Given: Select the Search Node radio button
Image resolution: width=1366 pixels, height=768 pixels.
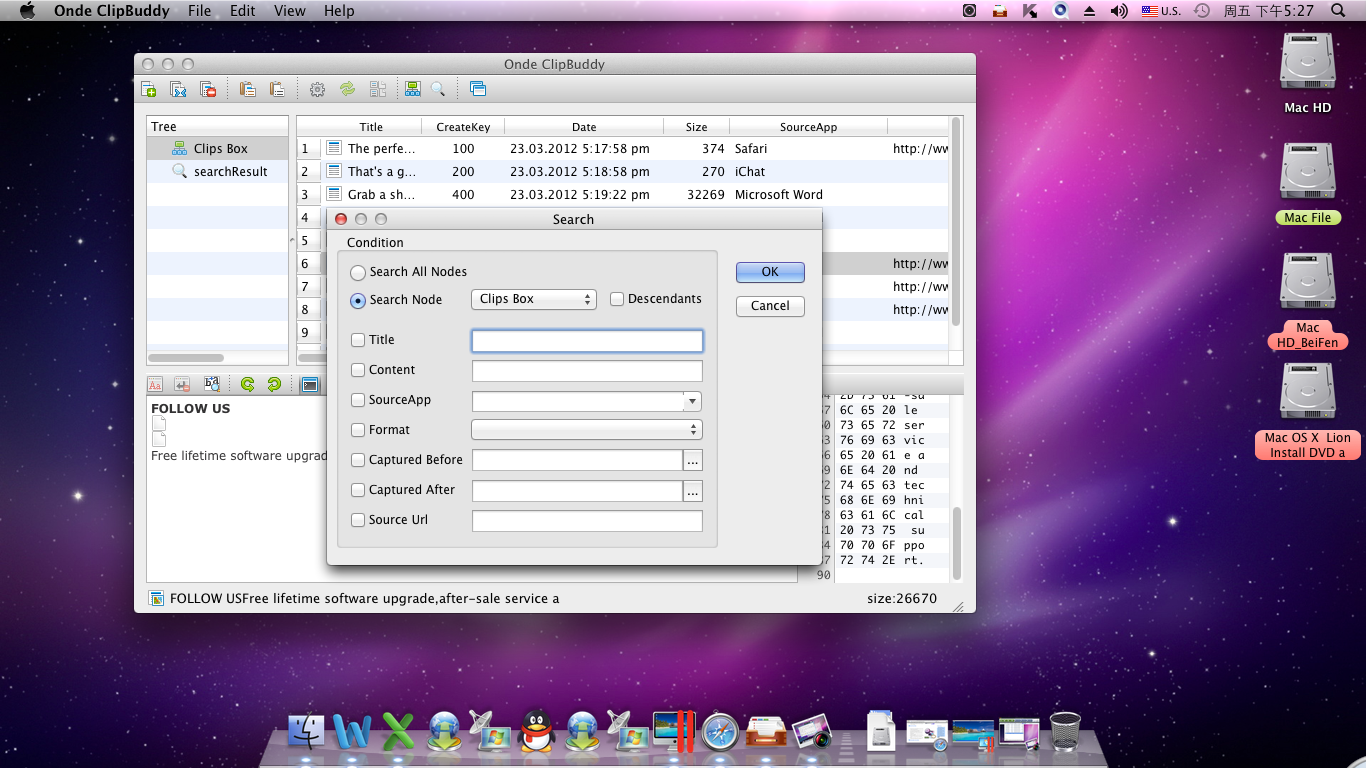Looking at the screenshot, I should [358, 300].
